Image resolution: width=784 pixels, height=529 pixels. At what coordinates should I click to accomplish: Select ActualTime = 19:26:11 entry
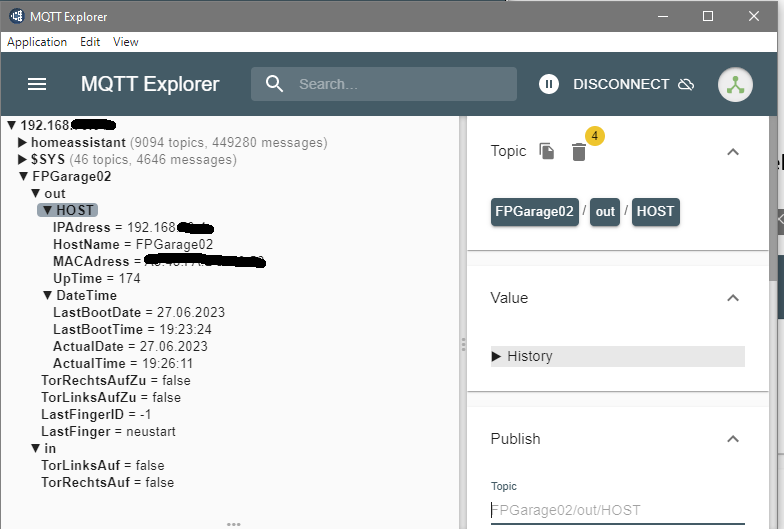point(123,364)
